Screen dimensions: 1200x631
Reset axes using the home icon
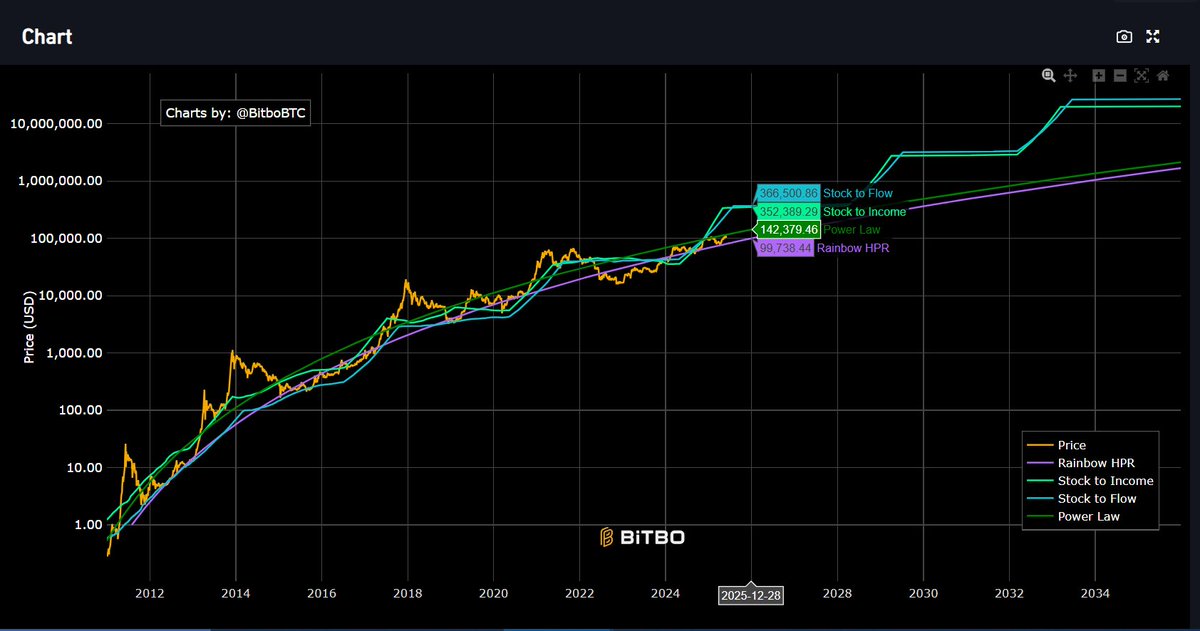[1163, 75]
